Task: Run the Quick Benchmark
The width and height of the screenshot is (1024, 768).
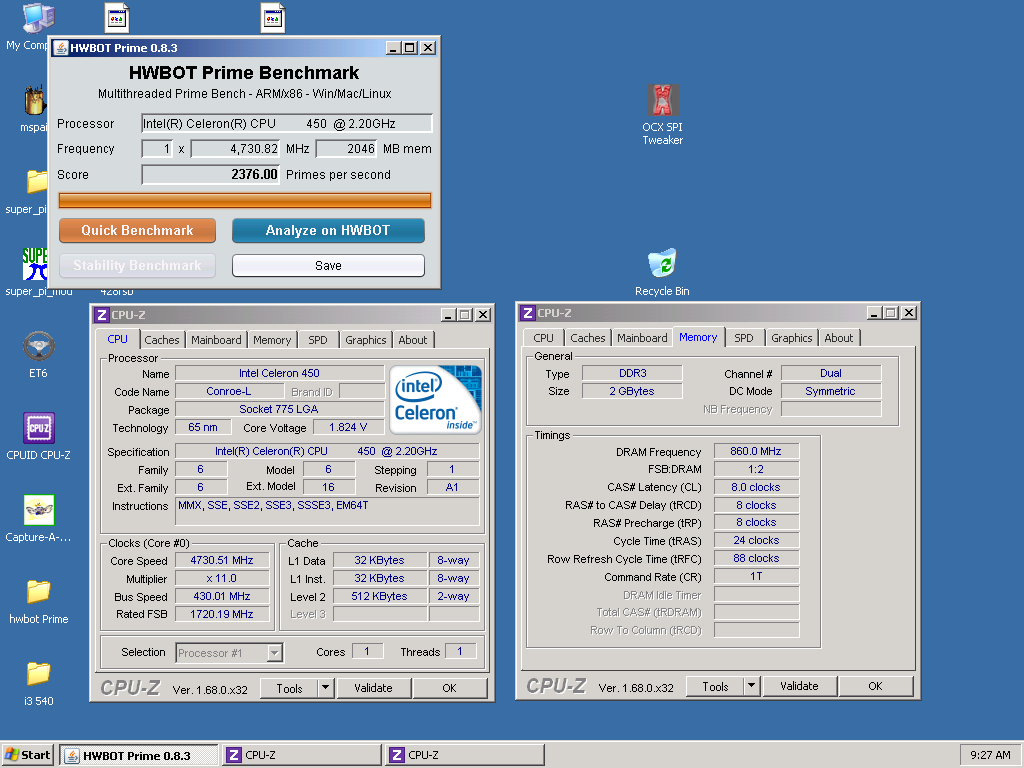Action: tap(137, 231)
